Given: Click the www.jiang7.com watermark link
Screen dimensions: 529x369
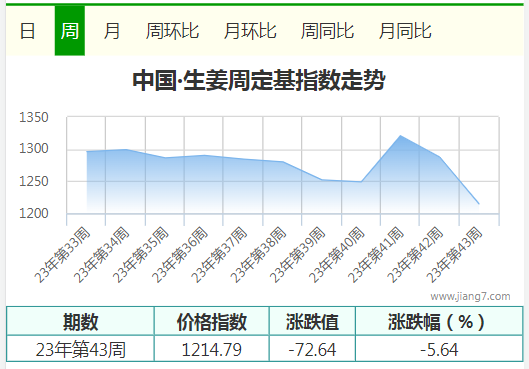Looking at the screenshot, I should (x=470, y=296).
